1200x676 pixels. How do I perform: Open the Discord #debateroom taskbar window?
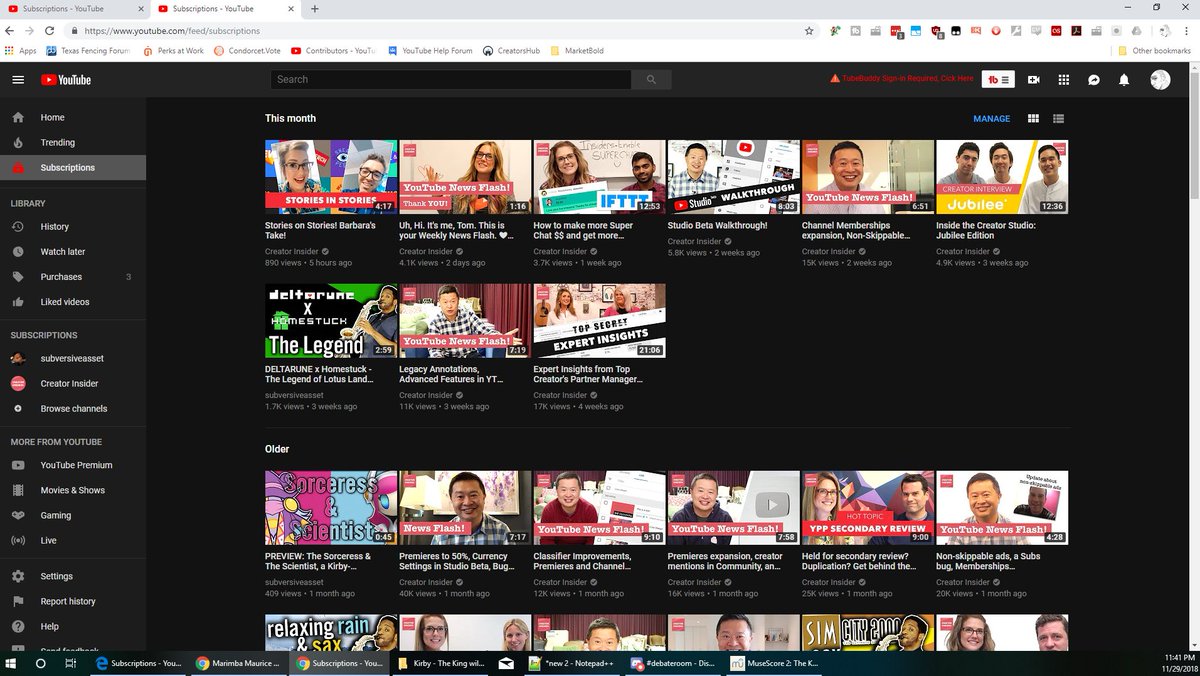tap(675, 663)
